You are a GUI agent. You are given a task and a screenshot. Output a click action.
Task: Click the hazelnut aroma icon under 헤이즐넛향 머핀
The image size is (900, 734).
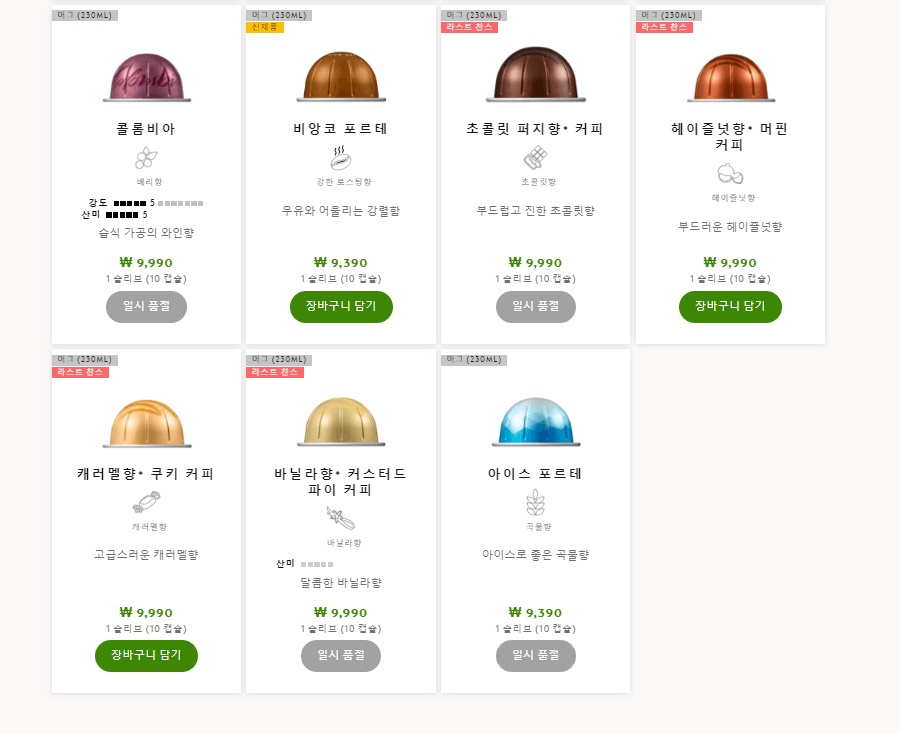[729, 172]
